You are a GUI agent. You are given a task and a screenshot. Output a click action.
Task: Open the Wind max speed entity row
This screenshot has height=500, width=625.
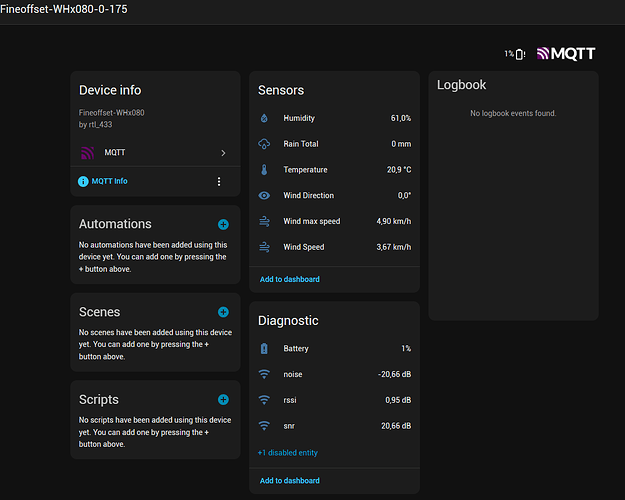point(334,221)
